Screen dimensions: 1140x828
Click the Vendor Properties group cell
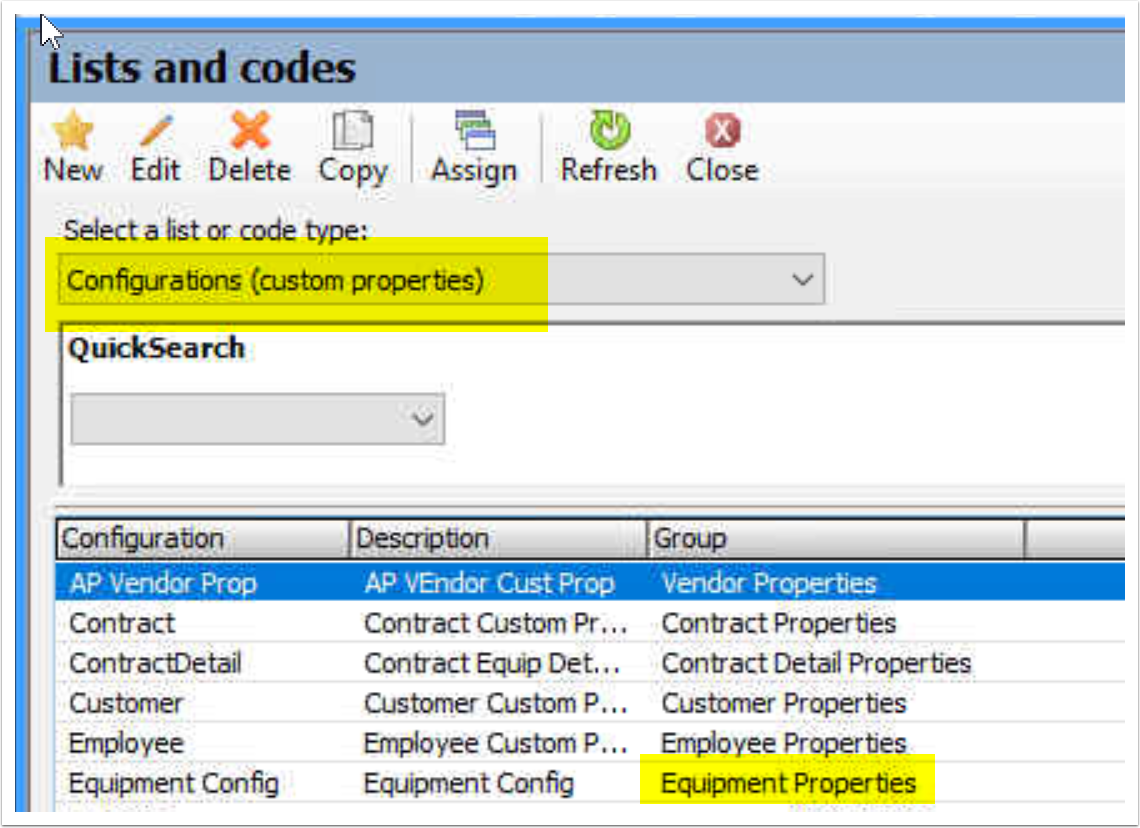(x=769, y=583)
